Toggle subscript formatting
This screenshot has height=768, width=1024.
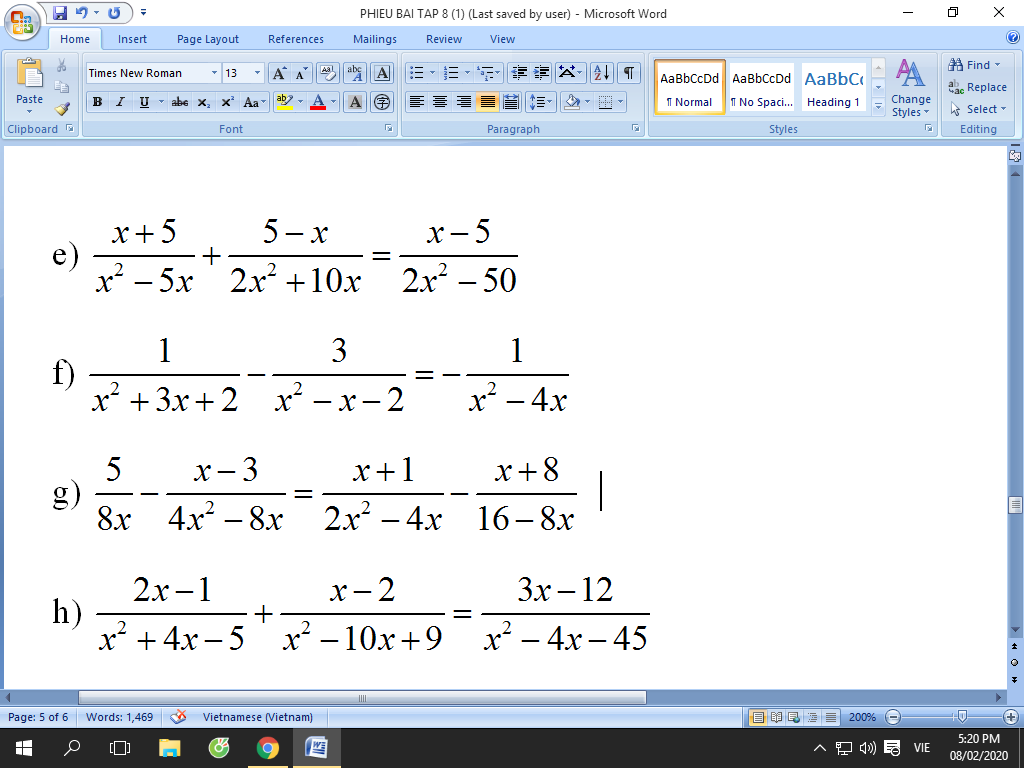tap(204, 102)
